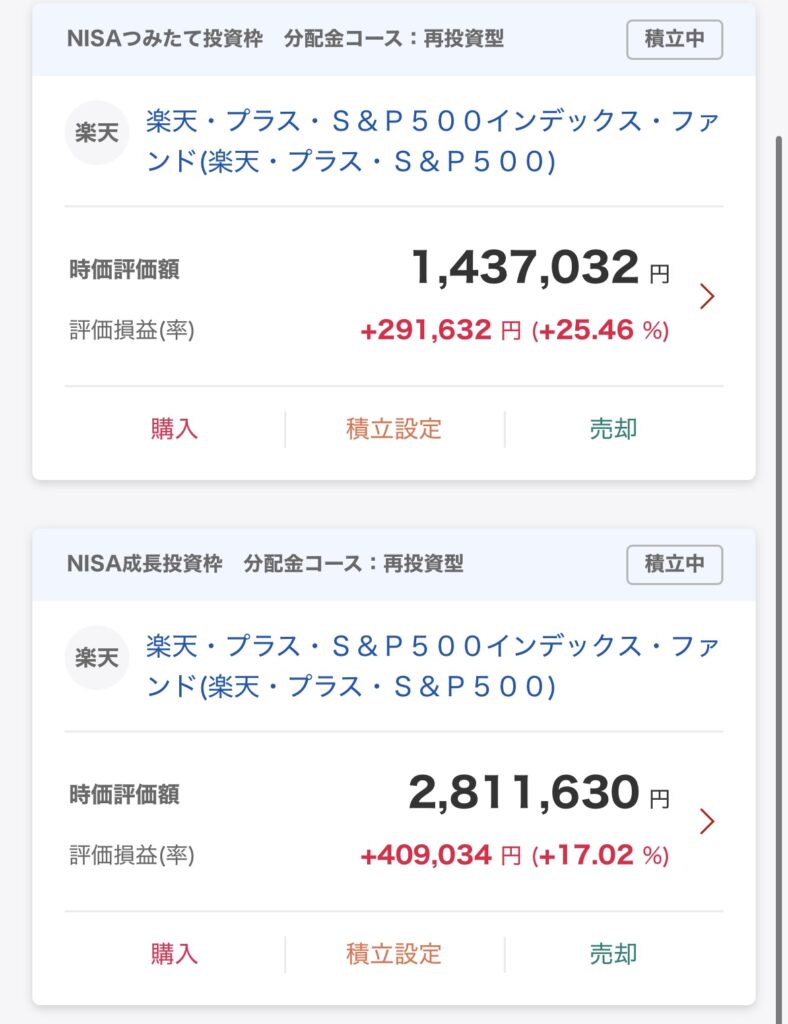Open 積立設定 in the つみたて投資枠 card
This screenshot has height=1024, width=788.
click(x=394, y=429)
